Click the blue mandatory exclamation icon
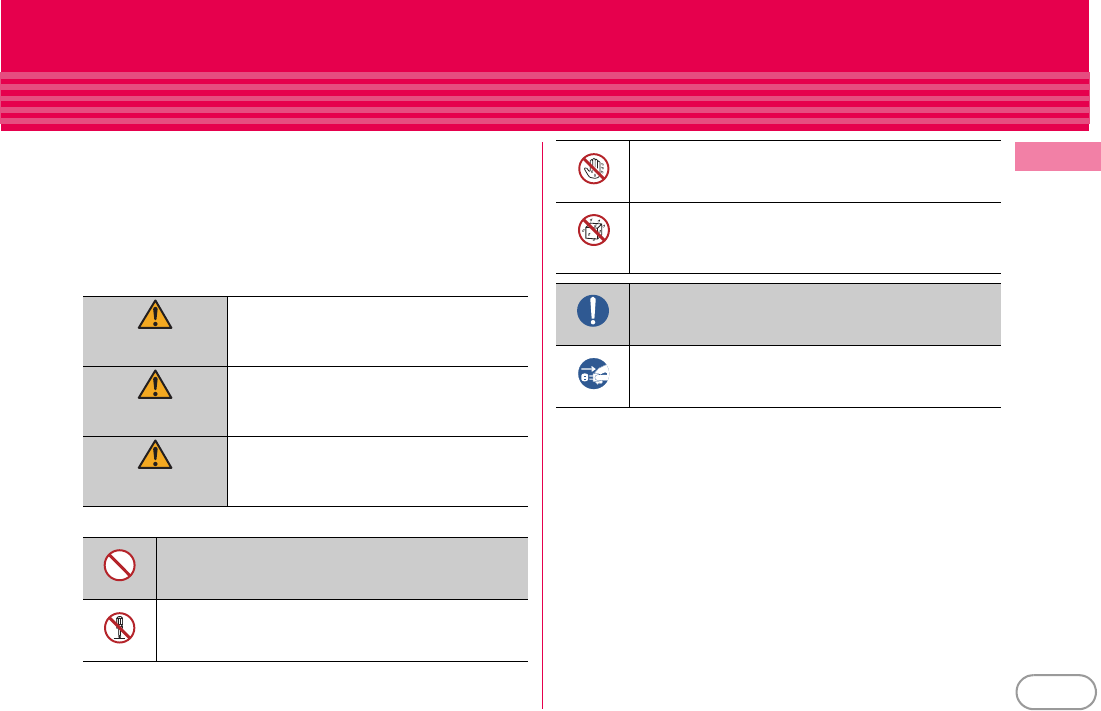The image size is (1101, 711). click(x=593, y=311)
